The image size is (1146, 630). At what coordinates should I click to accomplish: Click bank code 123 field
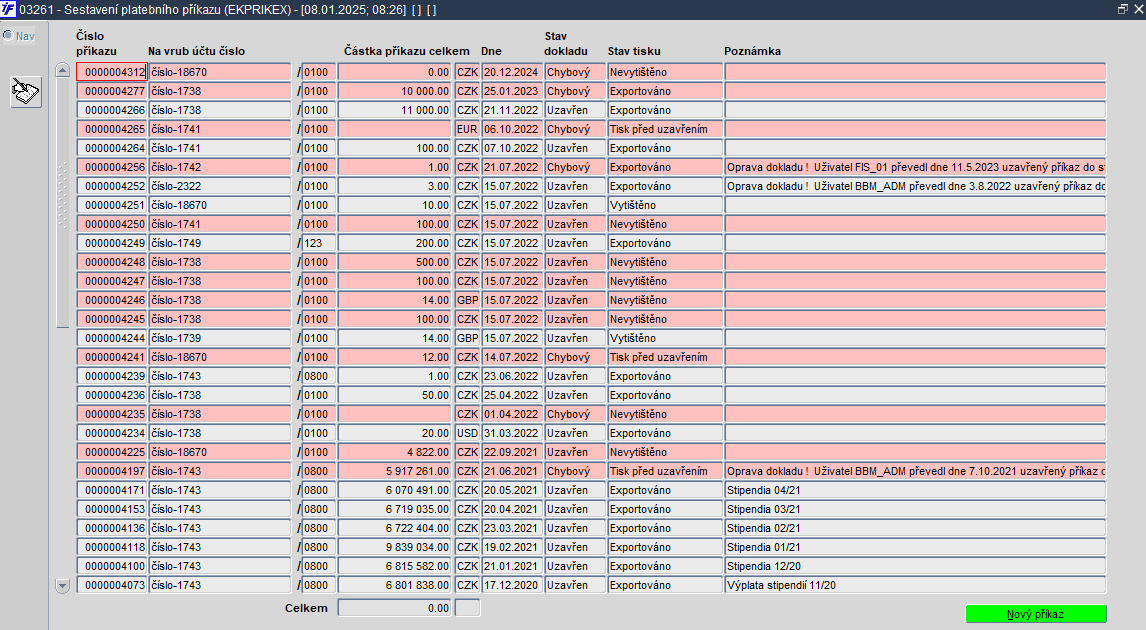[319, 243]
